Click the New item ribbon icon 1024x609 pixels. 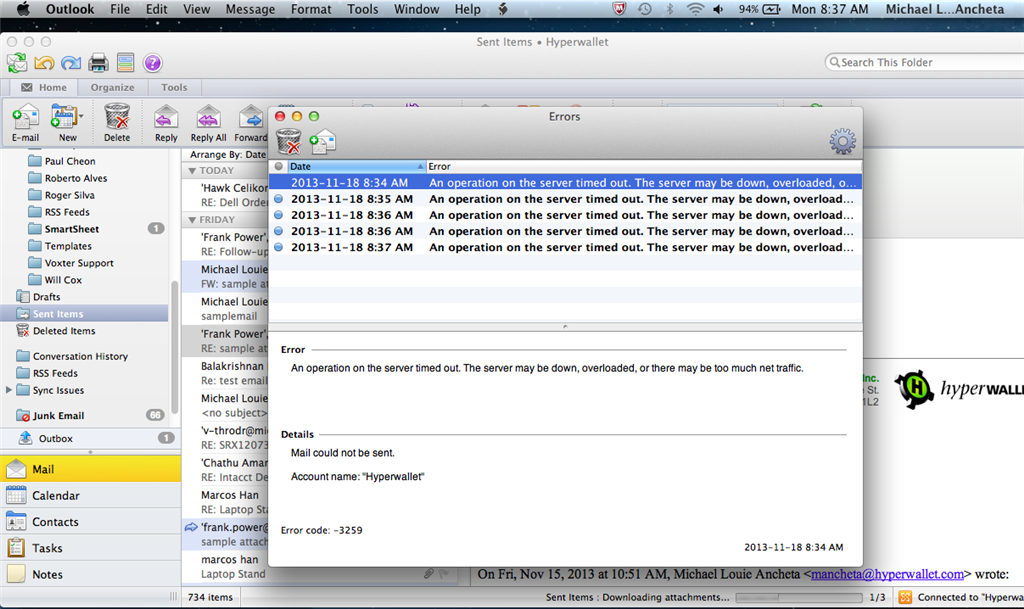click(63, 123)
